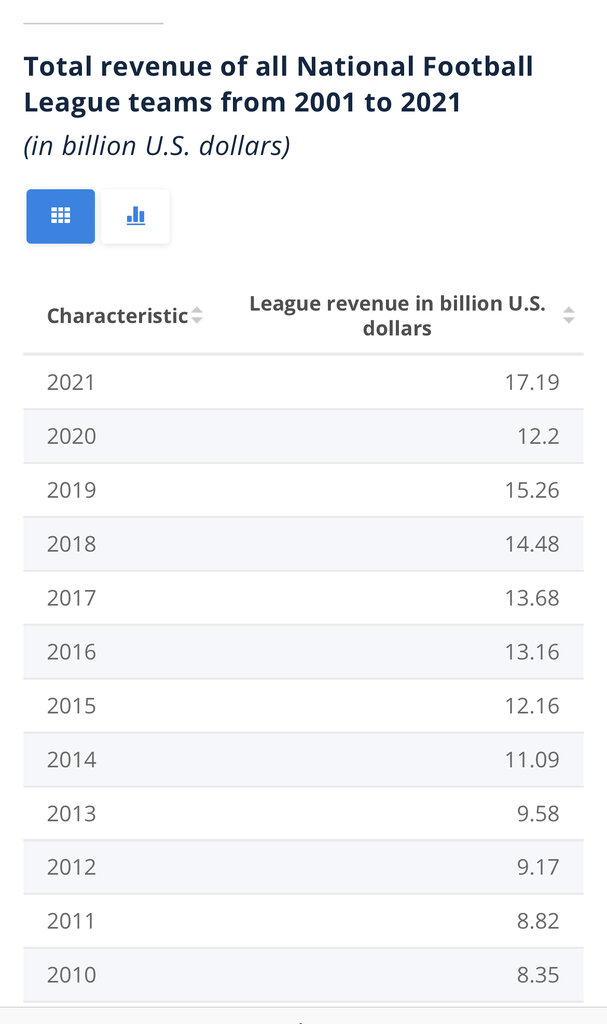The image size is (607, 1024).
Task: Click the statistic title heading
Action: click(x=278, y=84)
